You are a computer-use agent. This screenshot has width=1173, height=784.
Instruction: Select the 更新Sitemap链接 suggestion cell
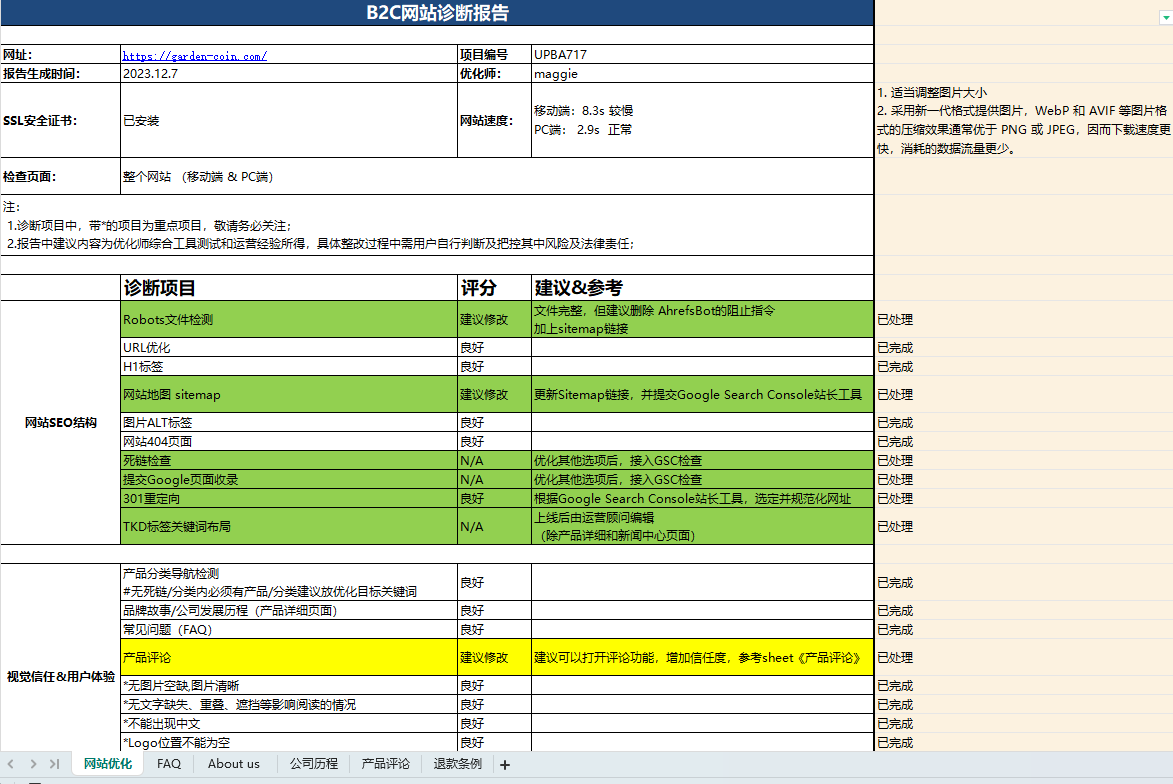702,394
